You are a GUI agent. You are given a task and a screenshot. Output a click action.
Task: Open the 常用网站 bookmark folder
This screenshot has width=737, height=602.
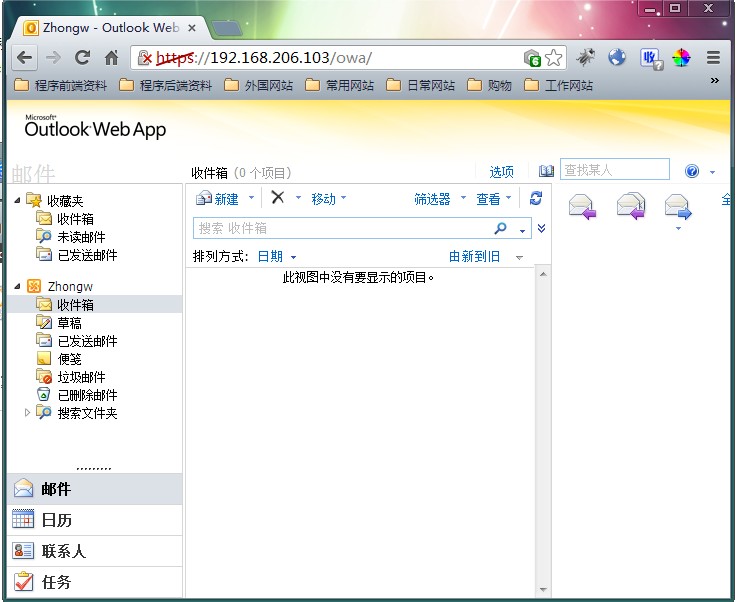click(x=339, y=85)
